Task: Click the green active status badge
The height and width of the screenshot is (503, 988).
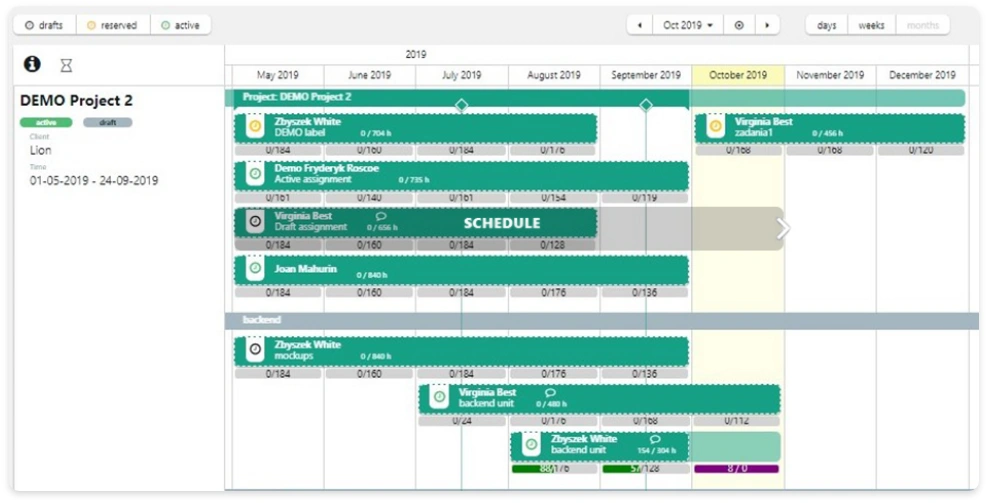Action: (x=46, y=122)
